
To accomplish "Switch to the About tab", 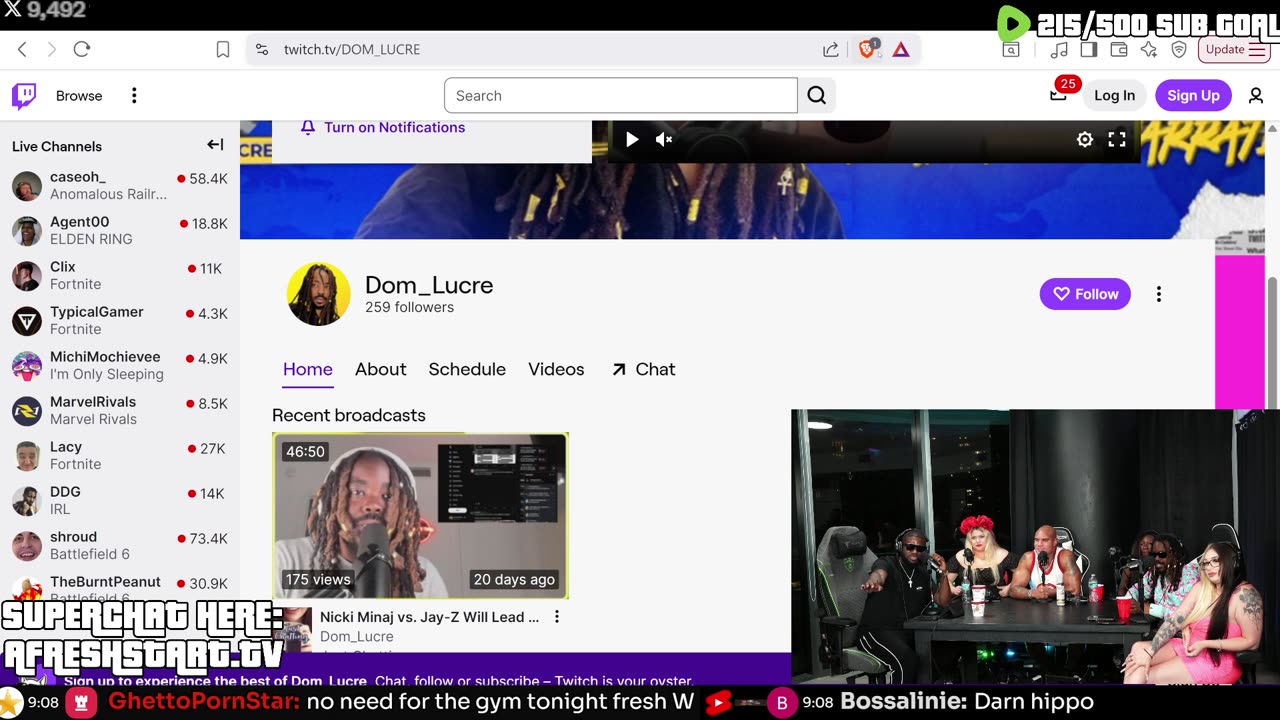I will (380, 369).
